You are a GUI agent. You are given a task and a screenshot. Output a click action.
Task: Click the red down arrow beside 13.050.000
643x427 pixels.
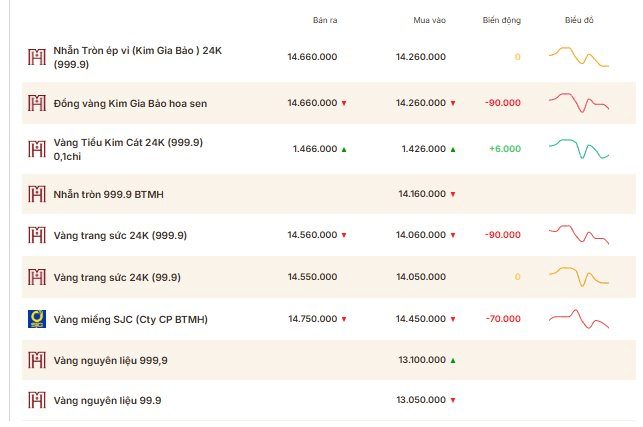click(x=453, y=400)
